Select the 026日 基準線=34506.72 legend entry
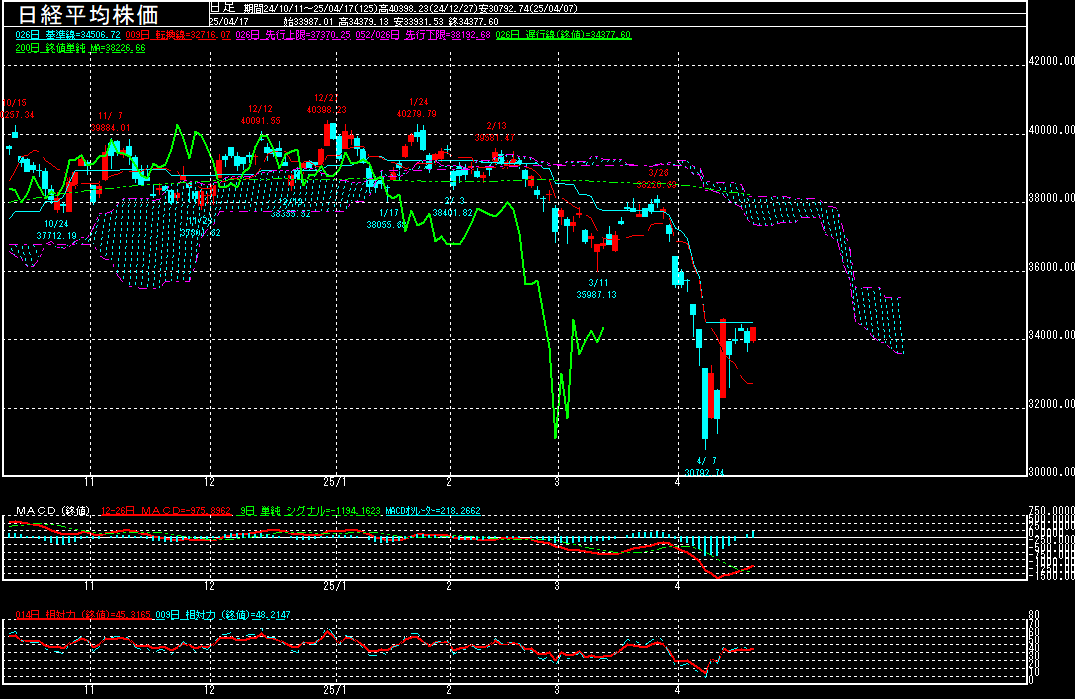This screenshot has height=699, width=1076. 68,35
